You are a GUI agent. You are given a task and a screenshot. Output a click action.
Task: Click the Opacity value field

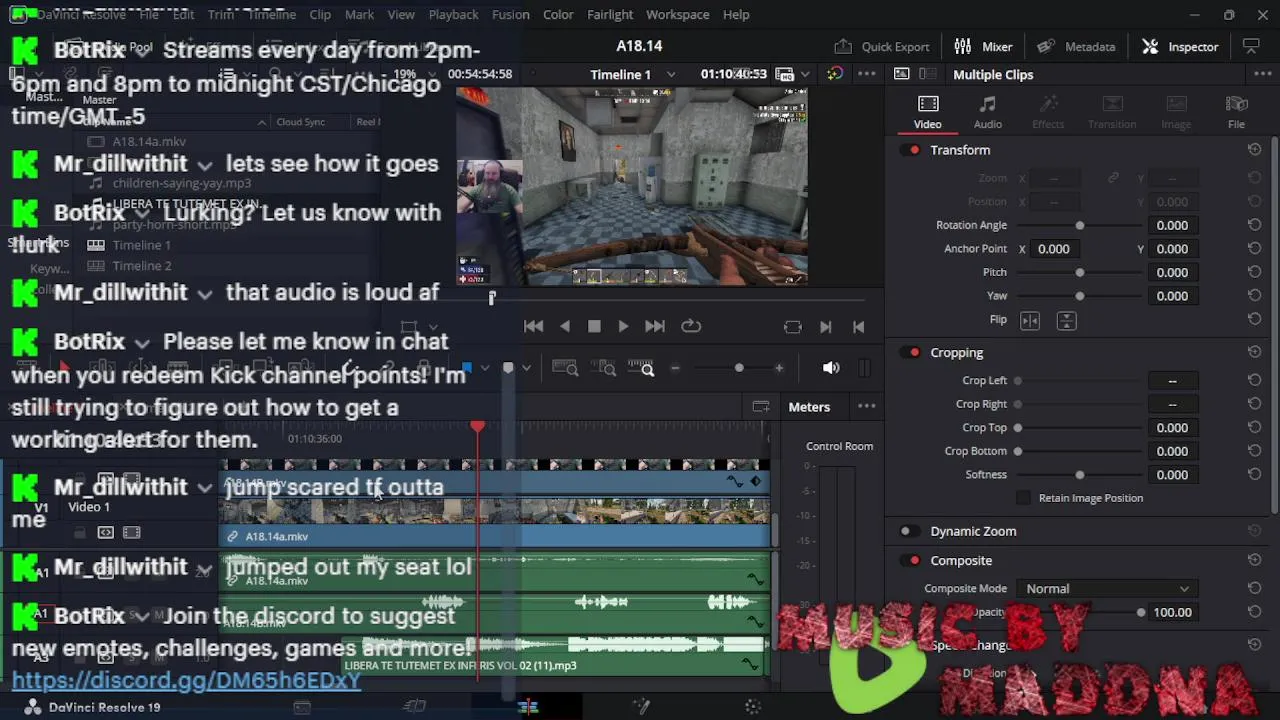click(1172, 612)
